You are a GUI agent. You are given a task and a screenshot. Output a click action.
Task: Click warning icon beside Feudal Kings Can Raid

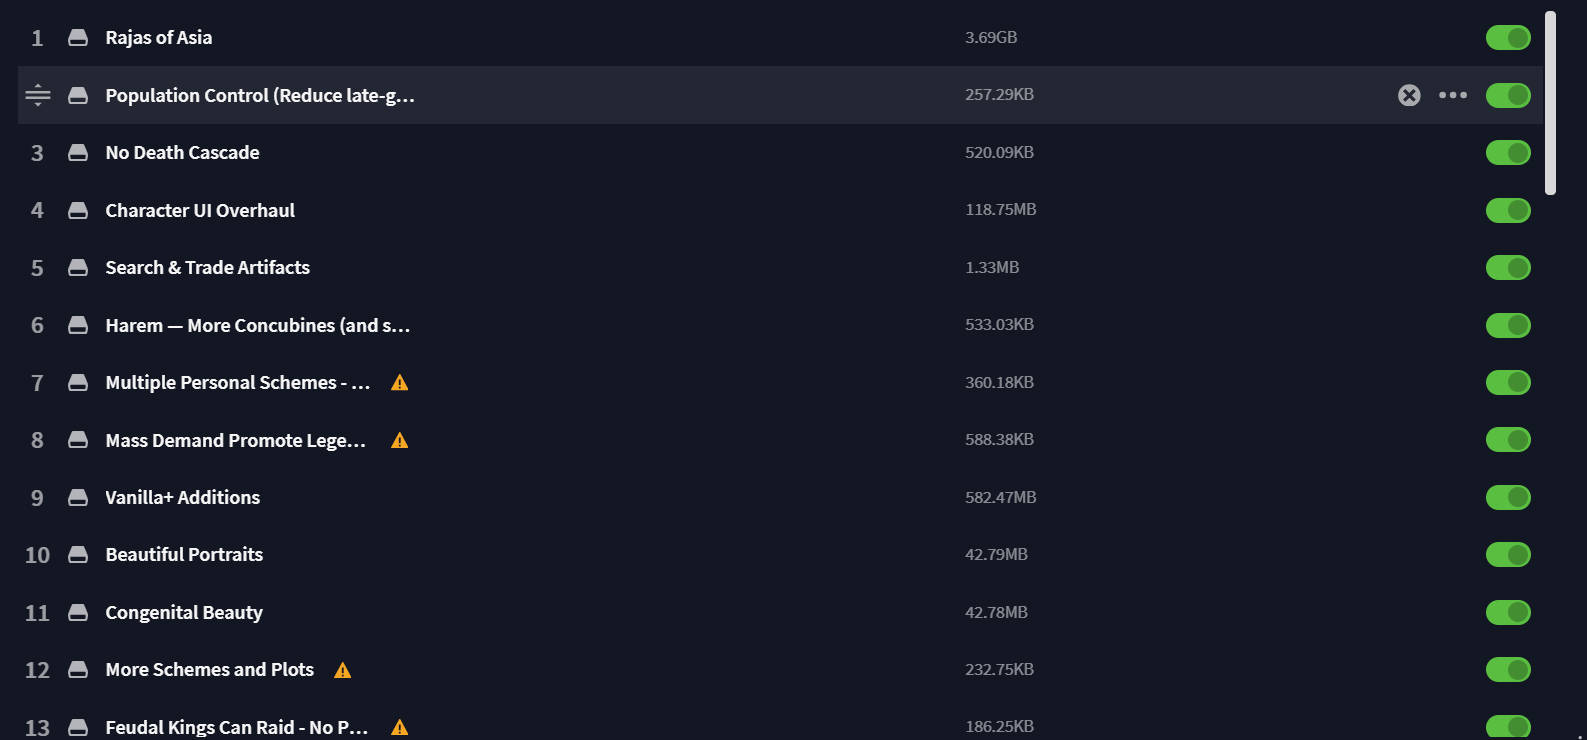400,727
